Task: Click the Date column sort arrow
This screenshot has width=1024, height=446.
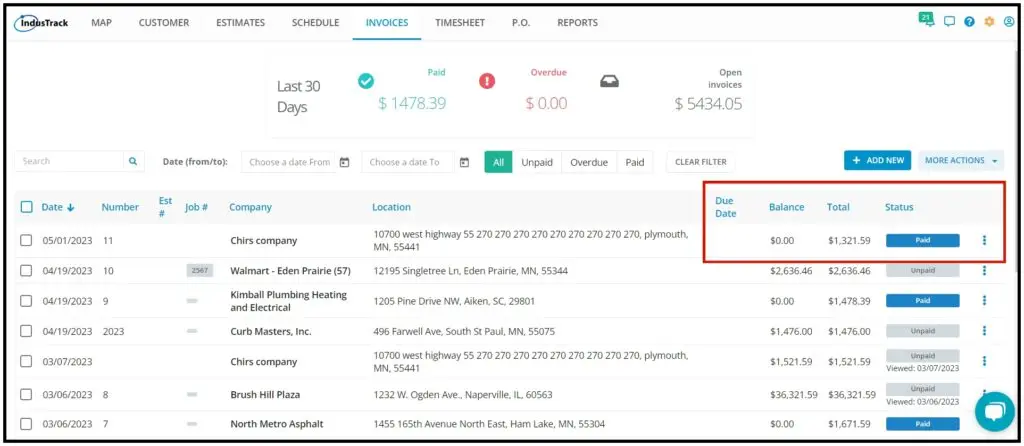Action: [x=71, y=207]
